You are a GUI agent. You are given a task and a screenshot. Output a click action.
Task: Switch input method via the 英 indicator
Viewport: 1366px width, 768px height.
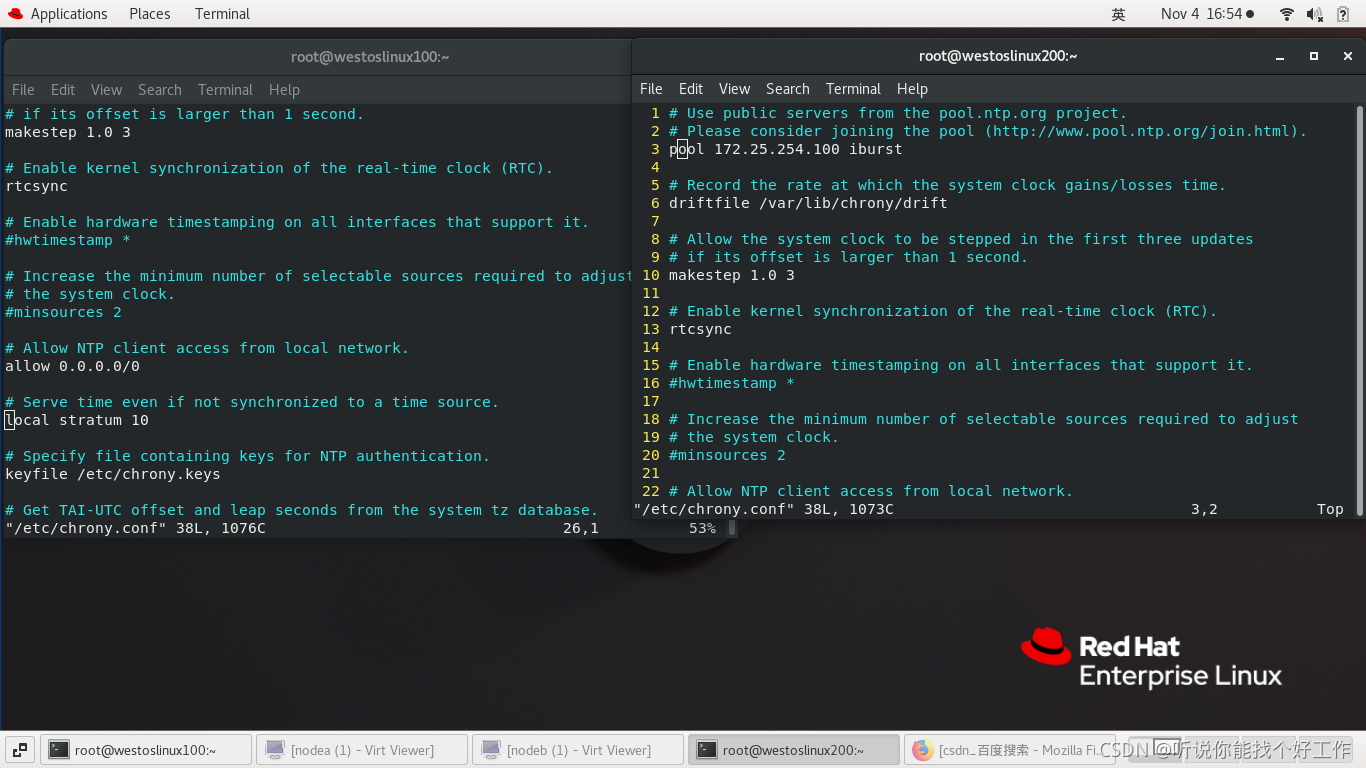pos(1118,14)
